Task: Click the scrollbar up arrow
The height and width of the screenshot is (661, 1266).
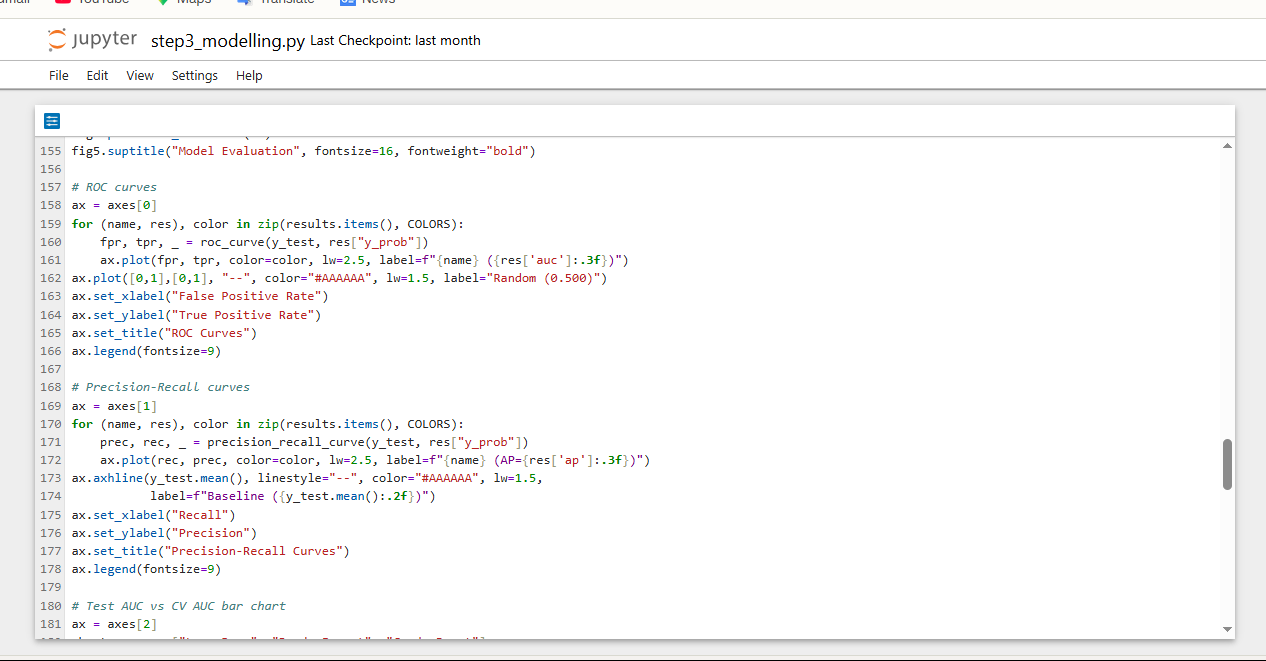Action: coord(1227,146)
